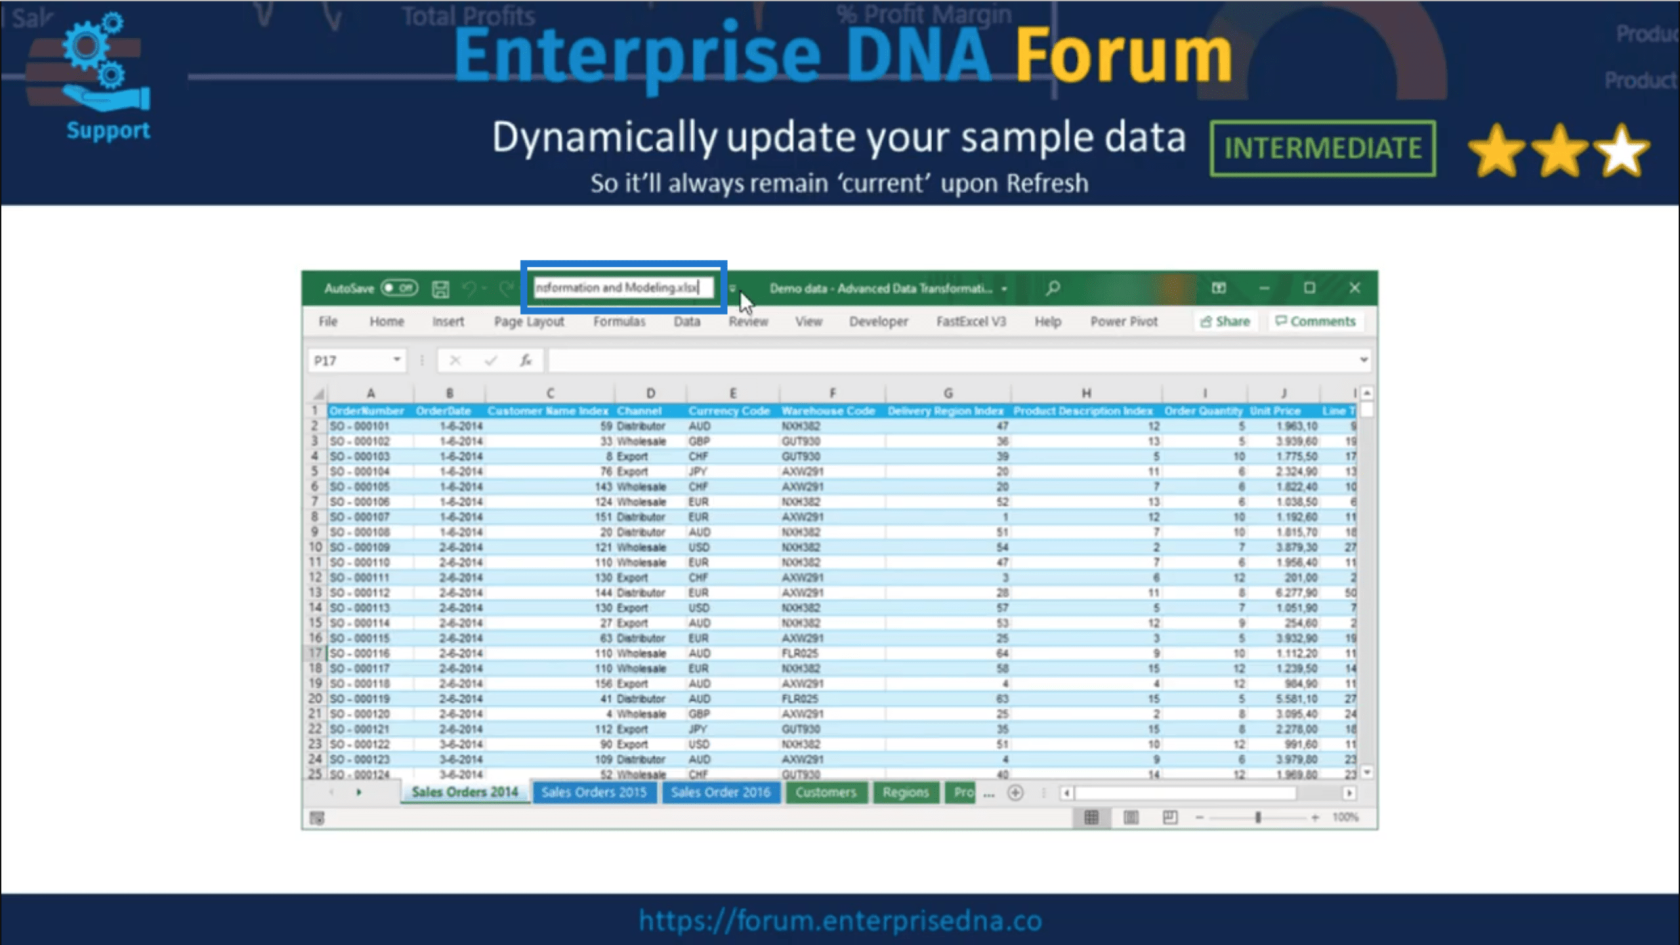Viewport: 1680px width, 945px height.
Task: Click the Insert Function fx icon
Action: pyautogui.click(x=525, y=360)
